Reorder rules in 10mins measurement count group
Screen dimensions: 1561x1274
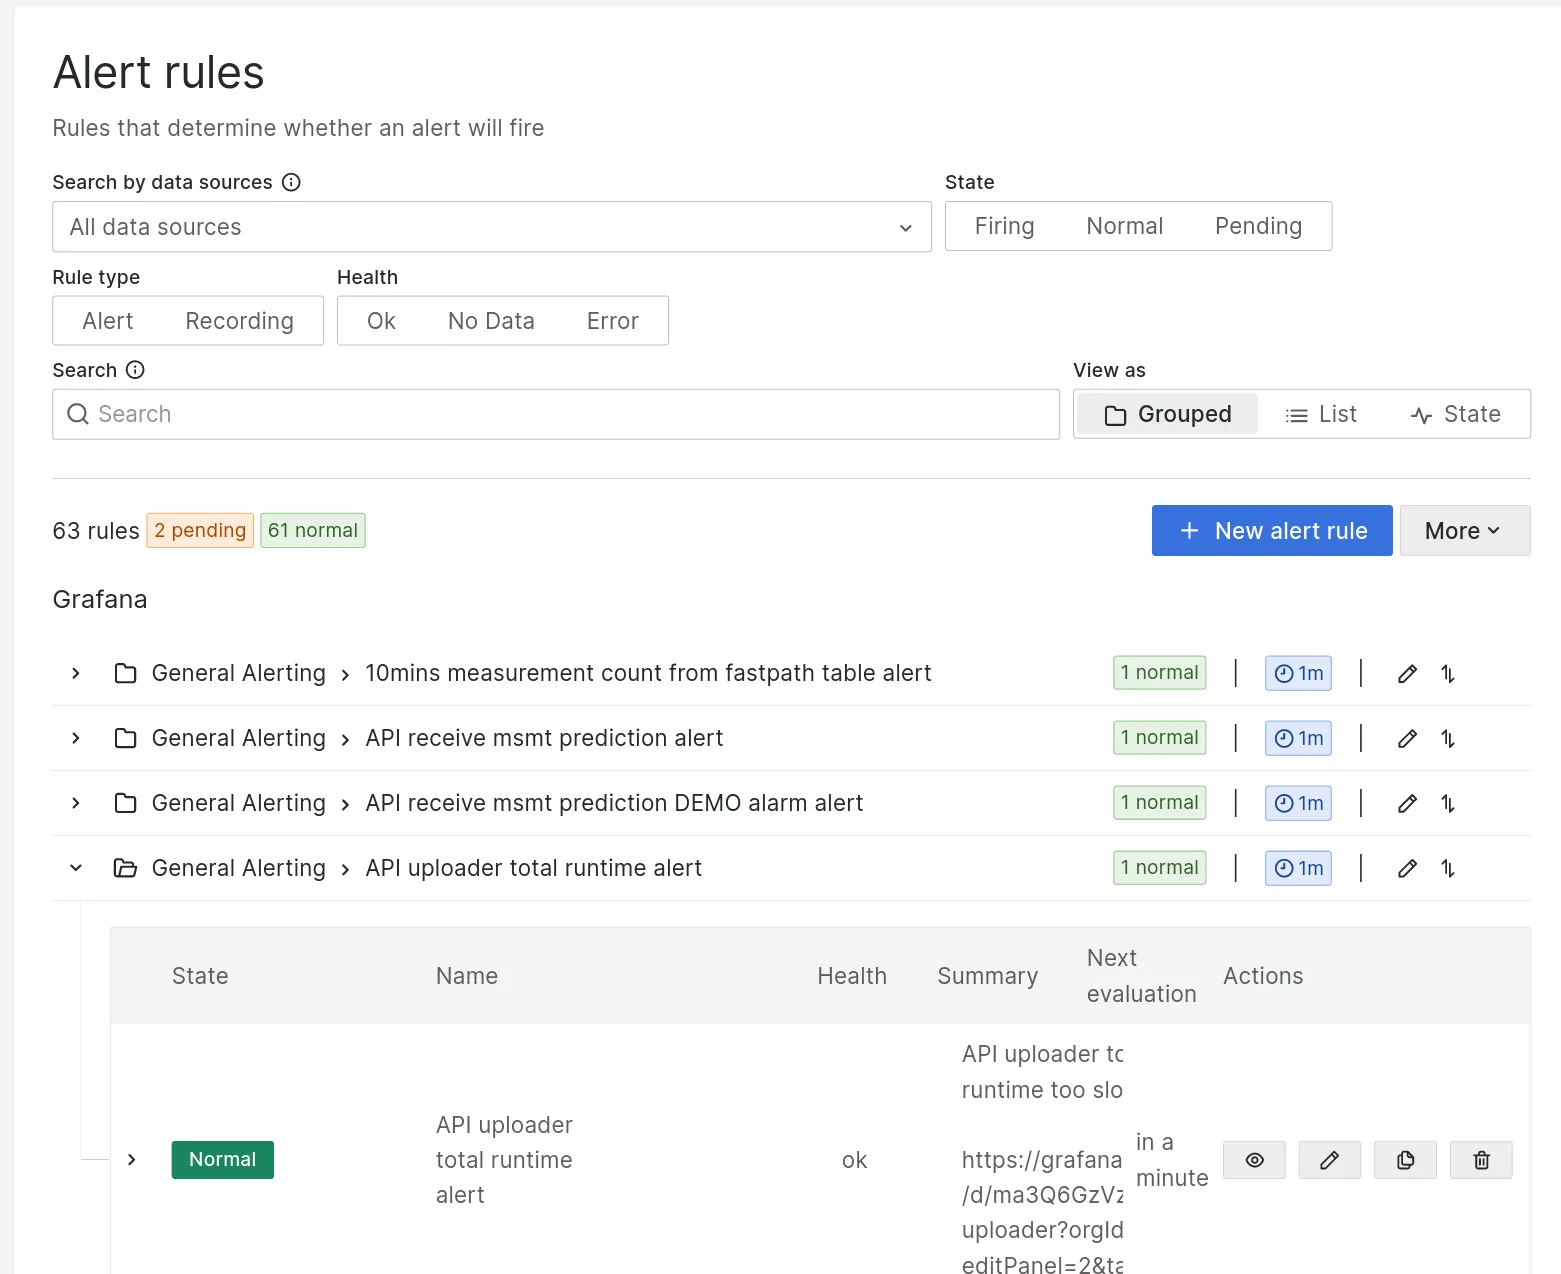(x=1448, y=674)
